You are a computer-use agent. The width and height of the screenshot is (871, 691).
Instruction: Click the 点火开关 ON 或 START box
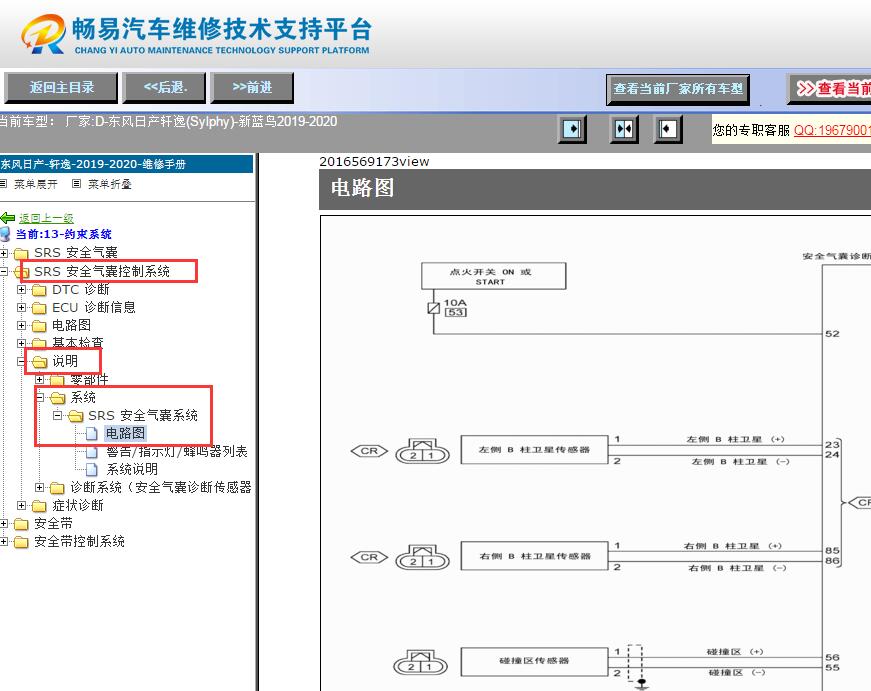click(x=493, y=276)
